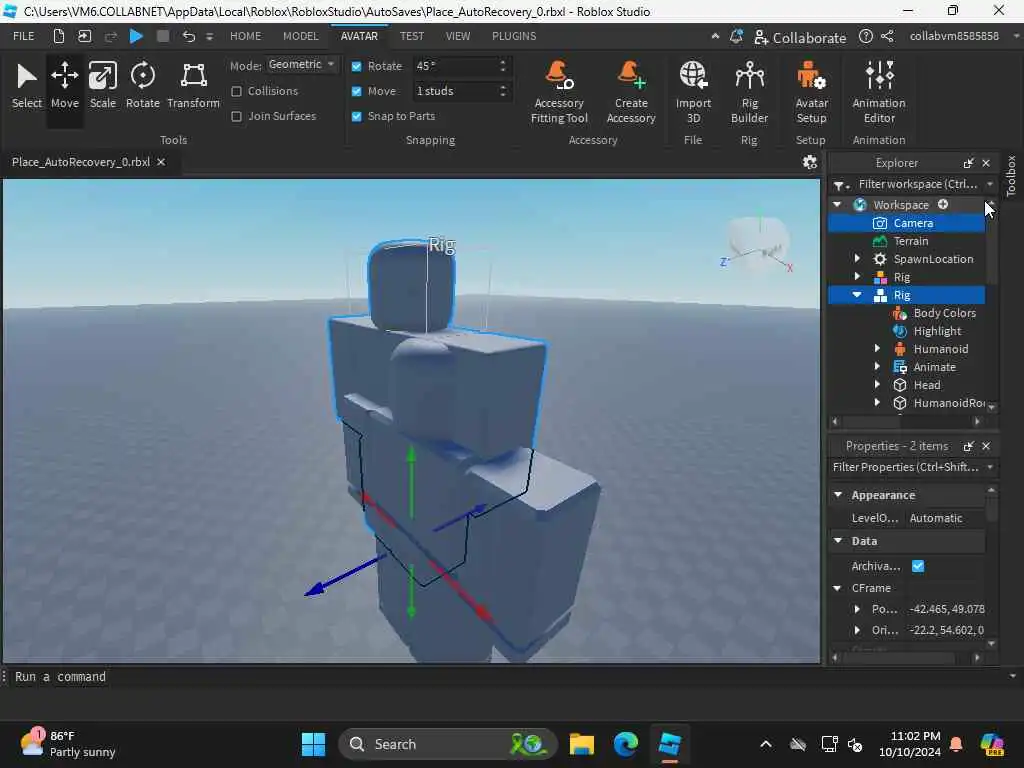
Task: Open the Mode Geometric dropdown
Action: pos(302,65)
